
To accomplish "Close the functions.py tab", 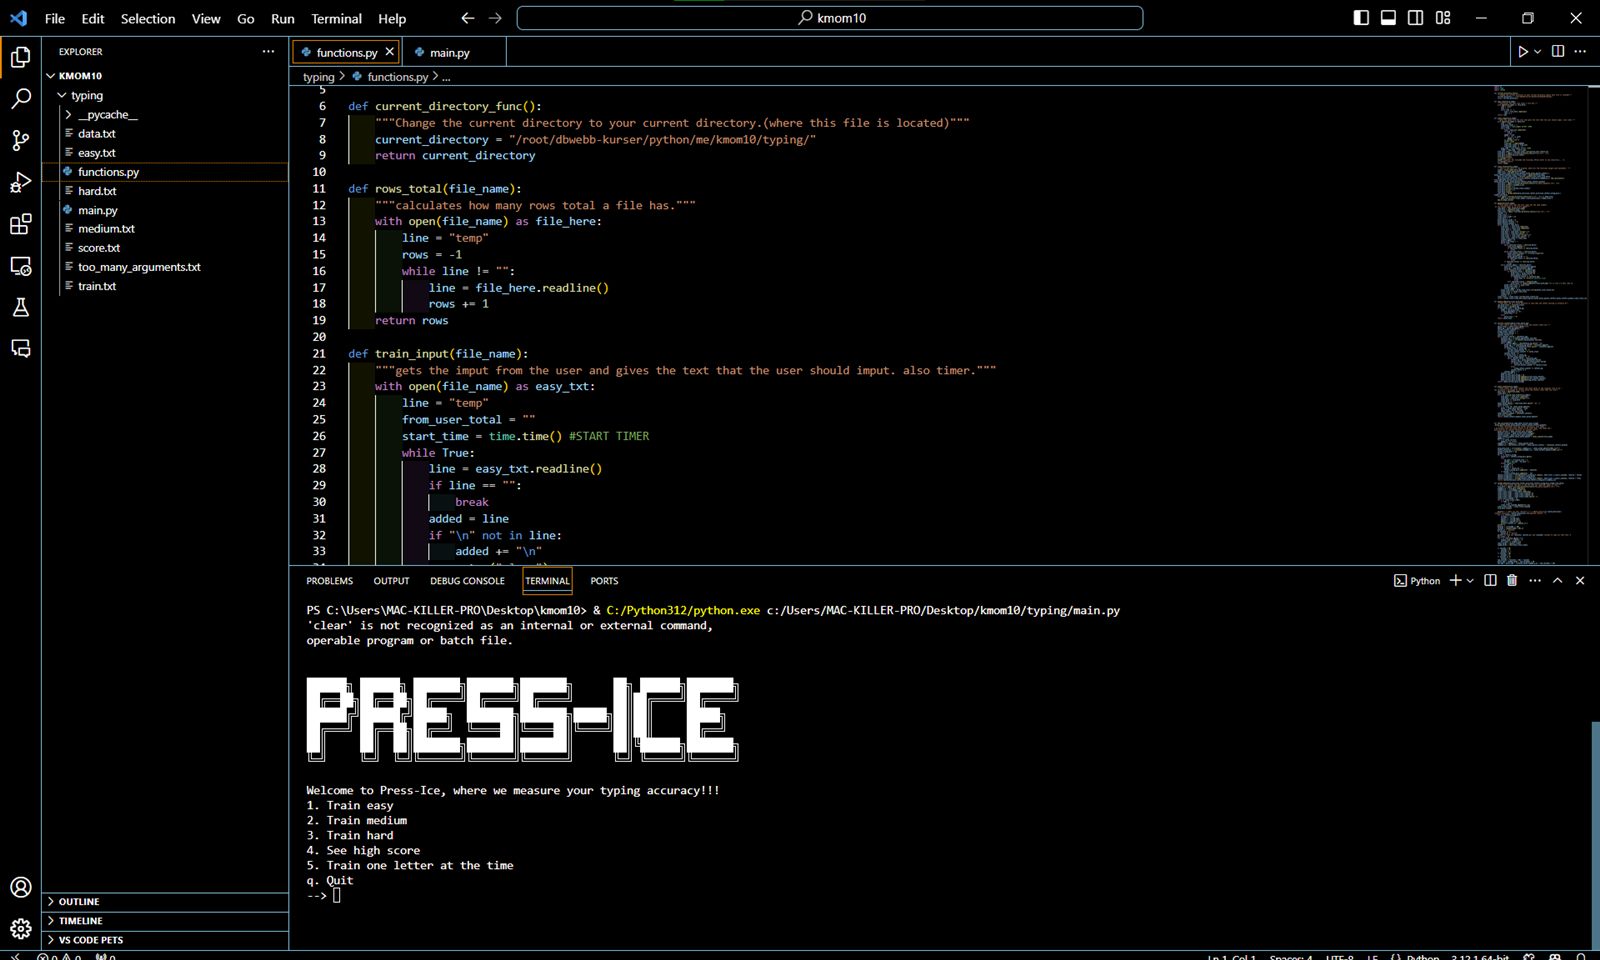I will coord(390,52).
